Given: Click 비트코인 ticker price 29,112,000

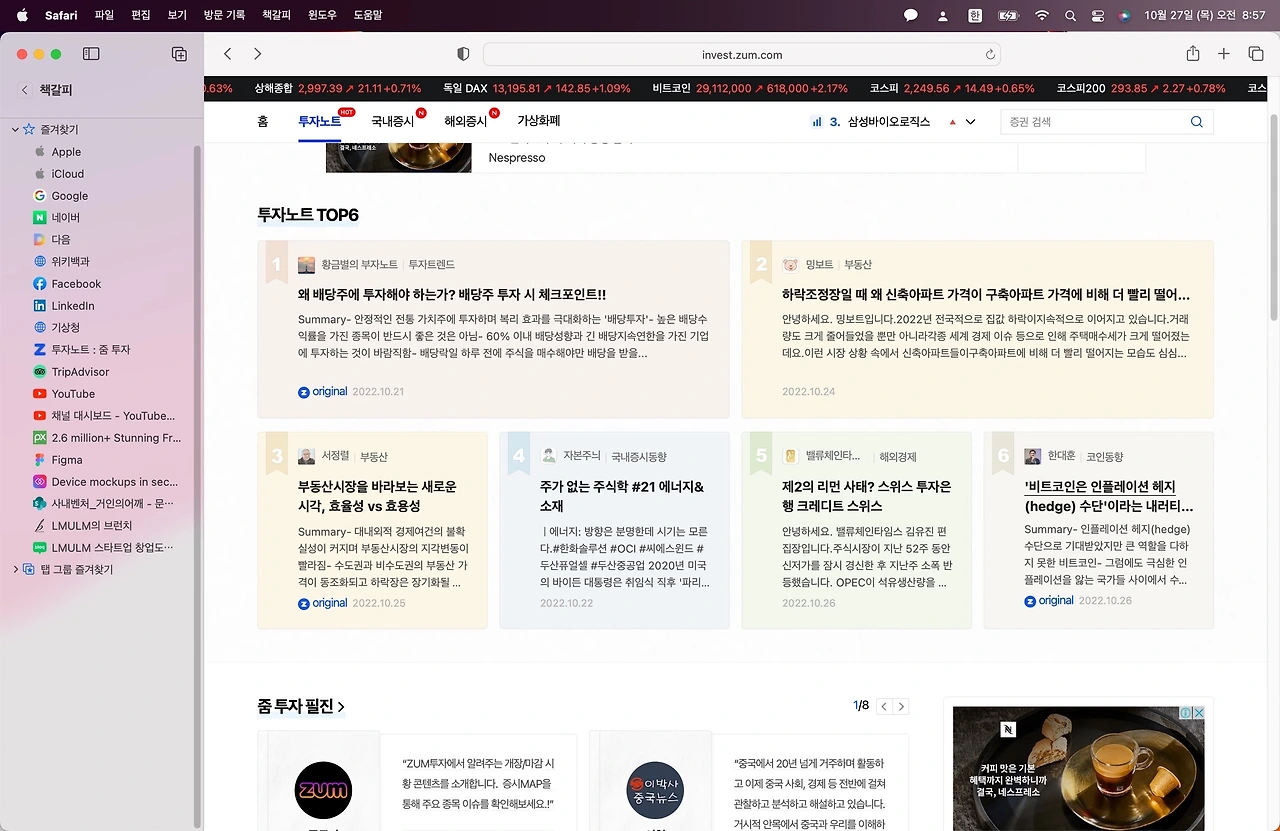Looking at the screenshot, I should [x=723, y=88].
